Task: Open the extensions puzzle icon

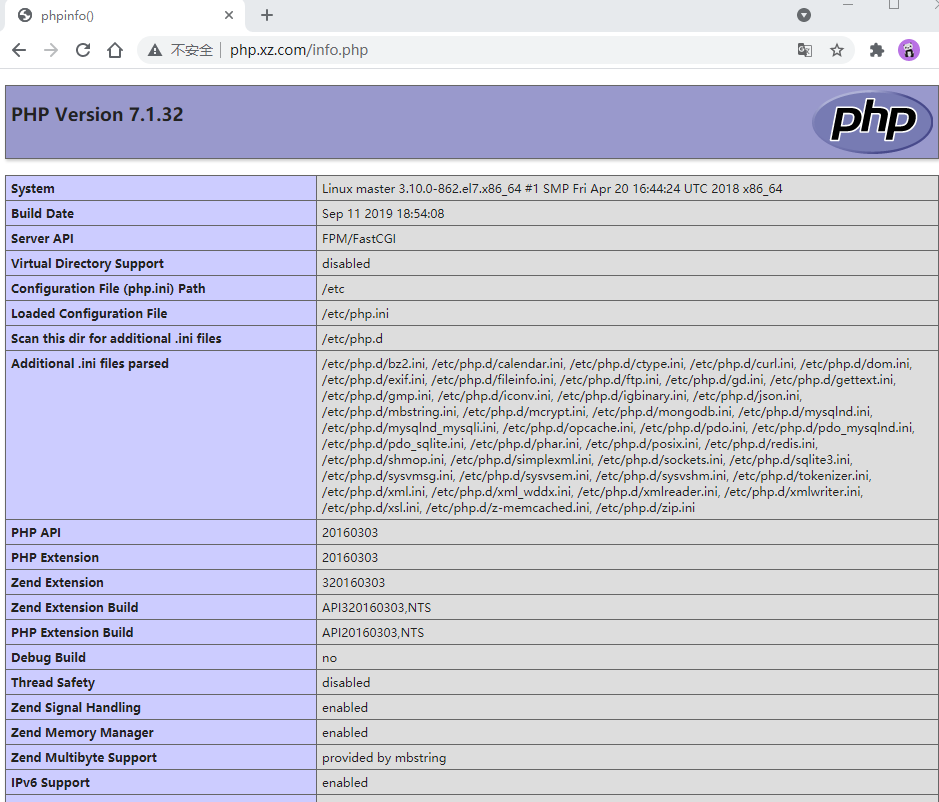Action: [x=877, y=50]
